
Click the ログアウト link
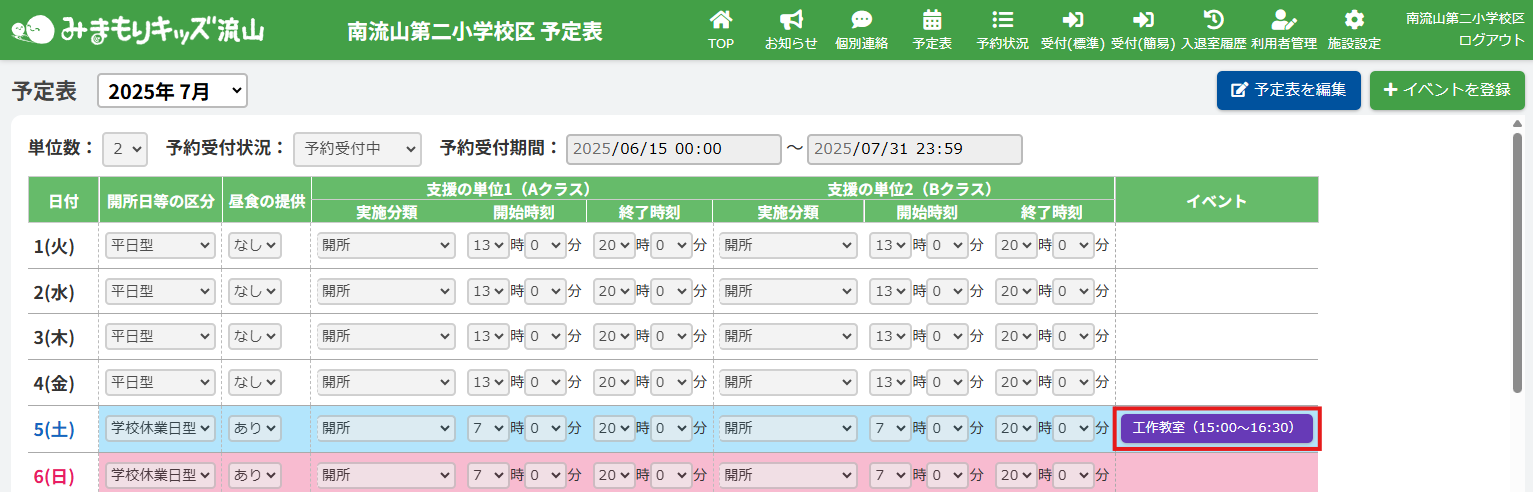tap(1491, 40)
